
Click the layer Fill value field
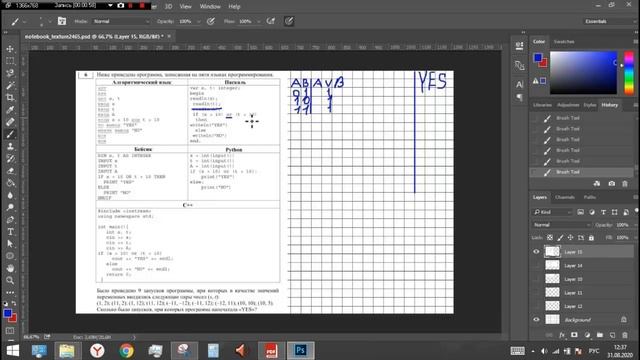[x=622, y=238]
